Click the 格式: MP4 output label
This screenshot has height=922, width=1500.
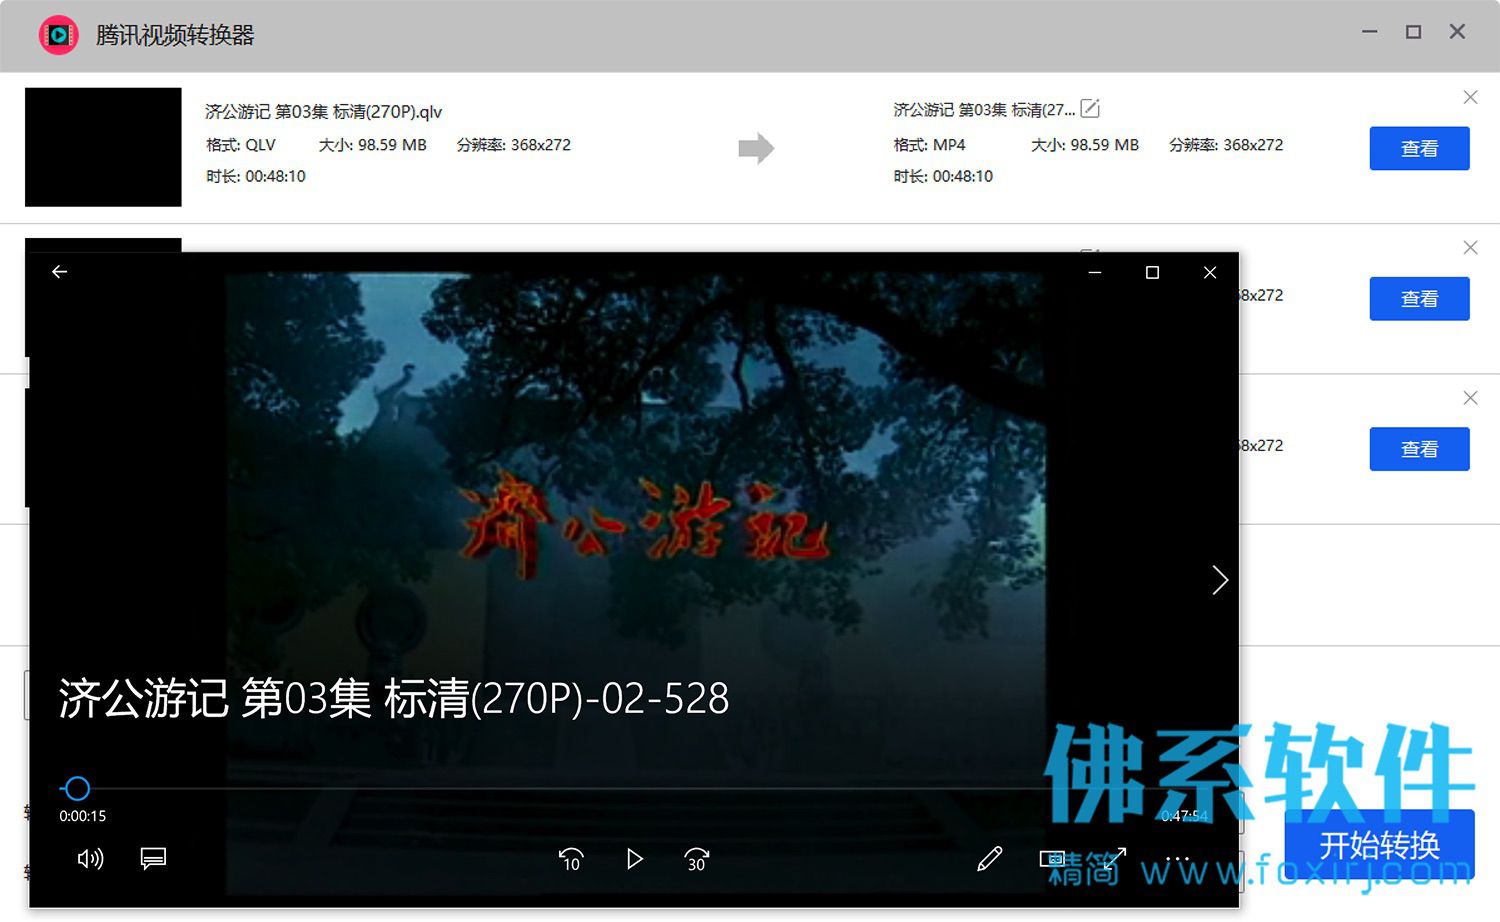coord(929,145)
